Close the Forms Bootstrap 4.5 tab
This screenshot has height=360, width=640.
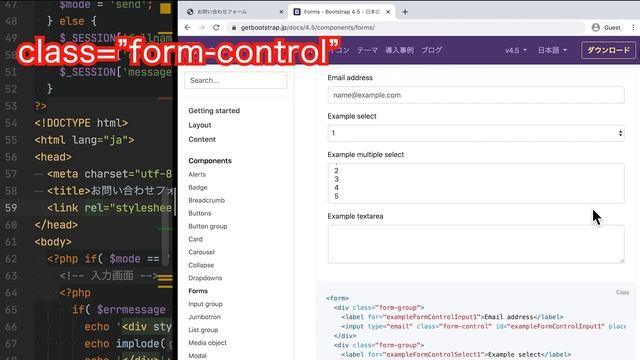tap(388, 12)
